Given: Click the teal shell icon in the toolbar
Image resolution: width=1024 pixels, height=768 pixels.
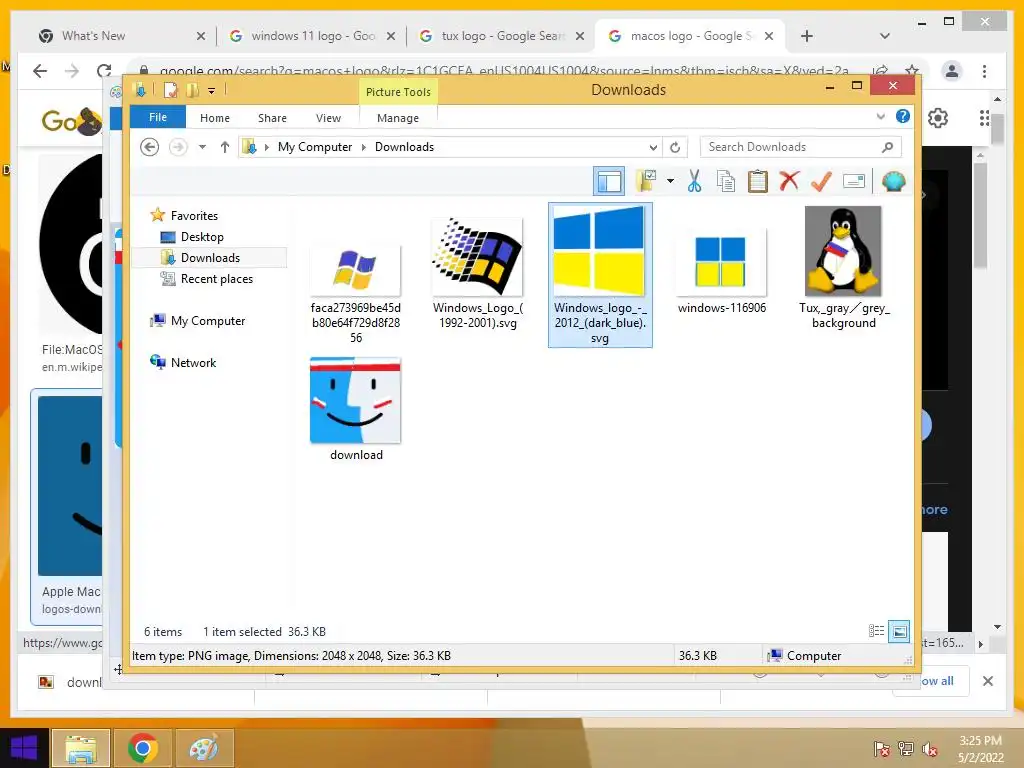Looking at the screenshot, I should click(x=893, y=181).
